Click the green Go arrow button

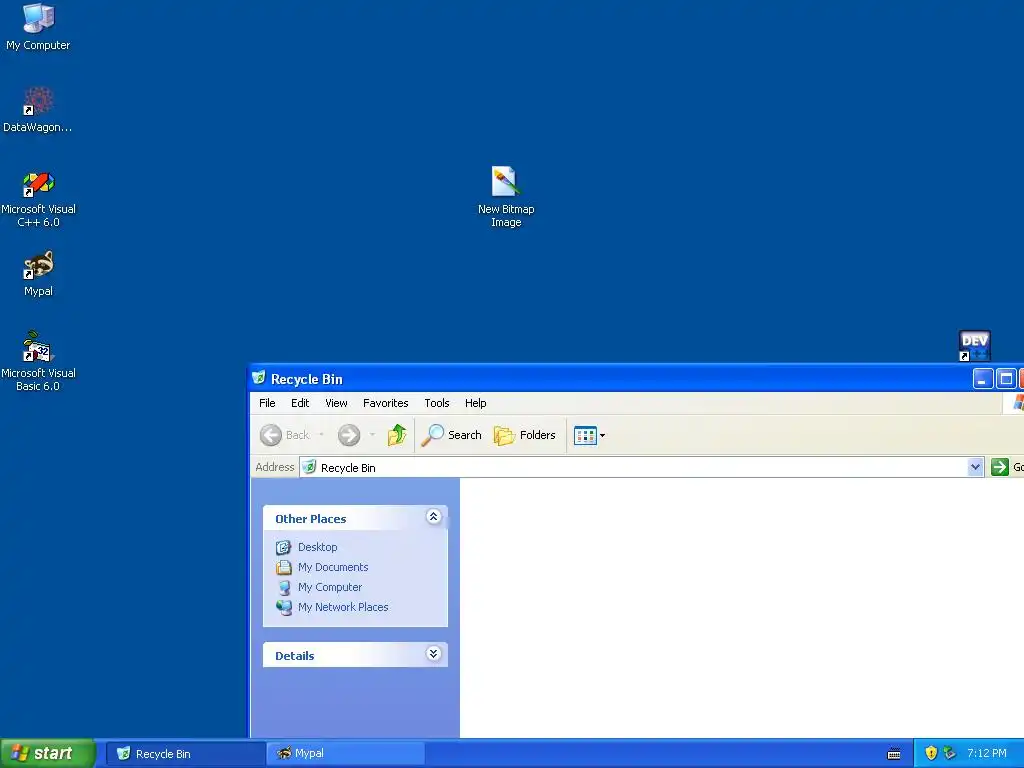click(x=1000, y=467)
